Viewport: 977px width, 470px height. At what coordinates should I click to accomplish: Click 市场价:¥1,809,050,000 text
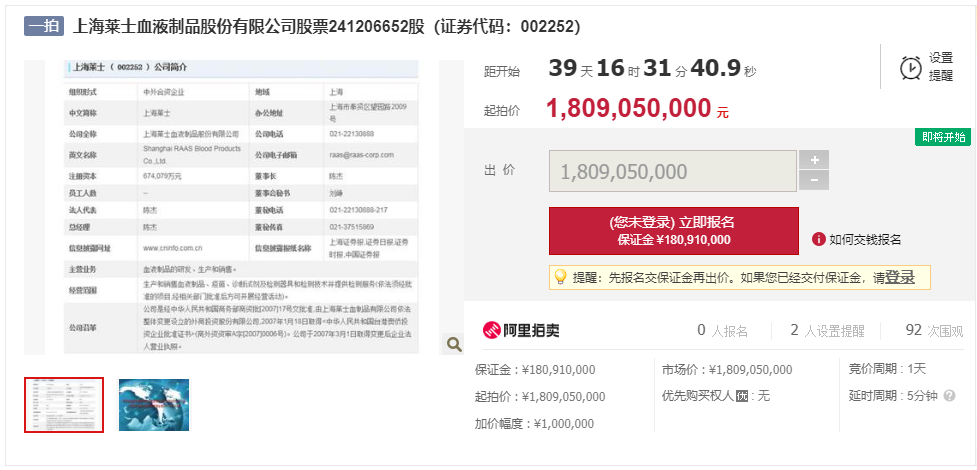(x=727, y=370)
